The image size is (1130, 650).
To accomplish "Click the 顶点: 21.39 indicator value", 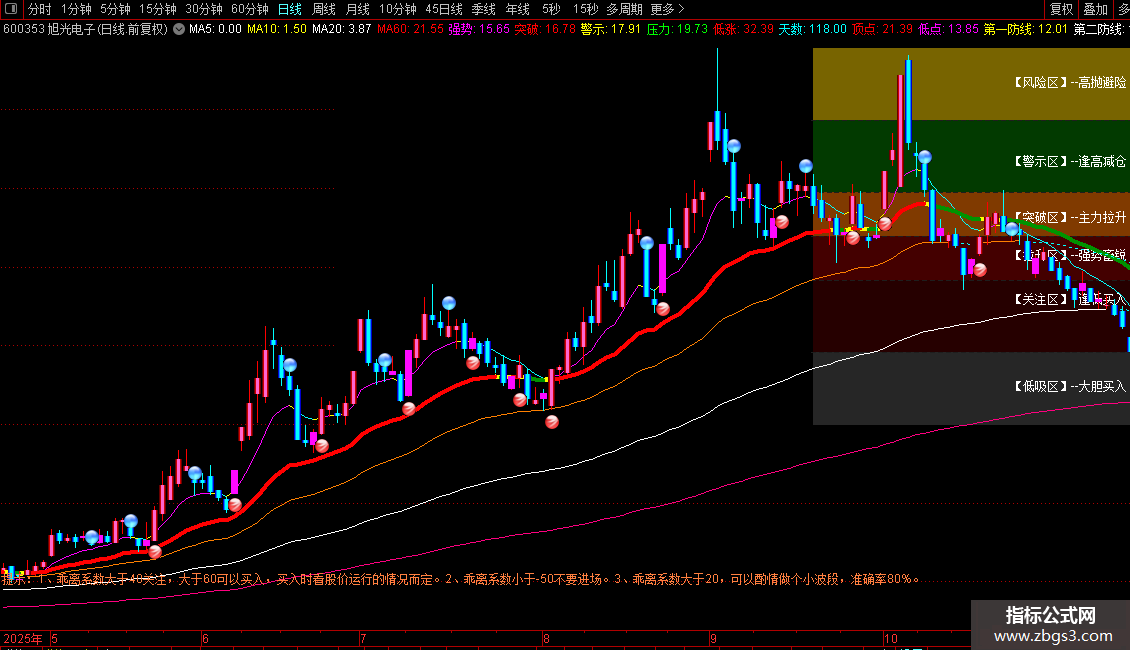I will (882, 30).
